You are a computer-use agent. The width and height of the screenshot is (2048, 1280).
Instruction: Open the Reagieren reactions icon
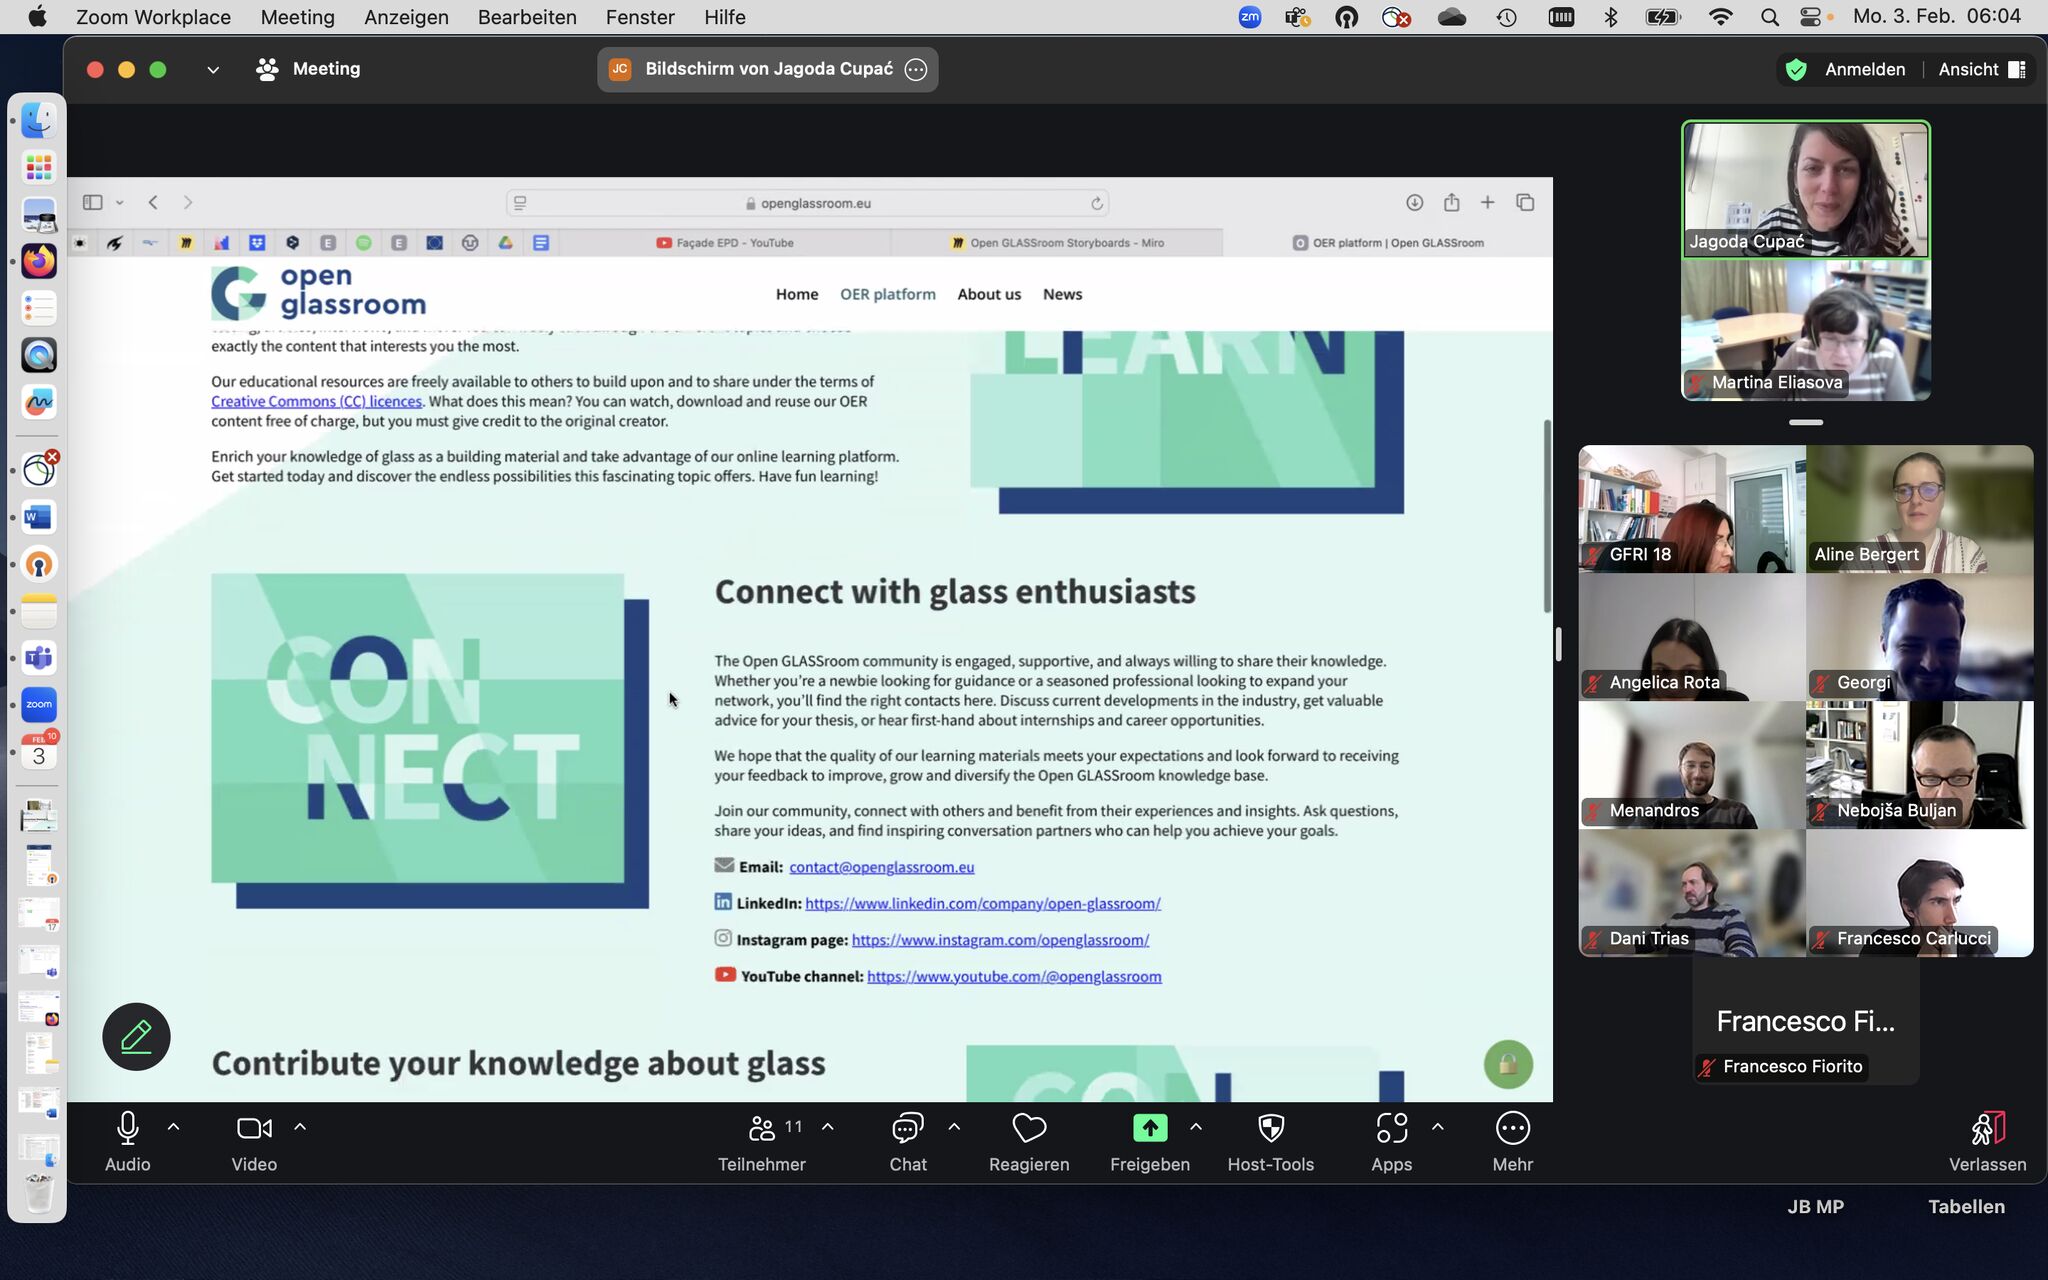[1029, 1129]
